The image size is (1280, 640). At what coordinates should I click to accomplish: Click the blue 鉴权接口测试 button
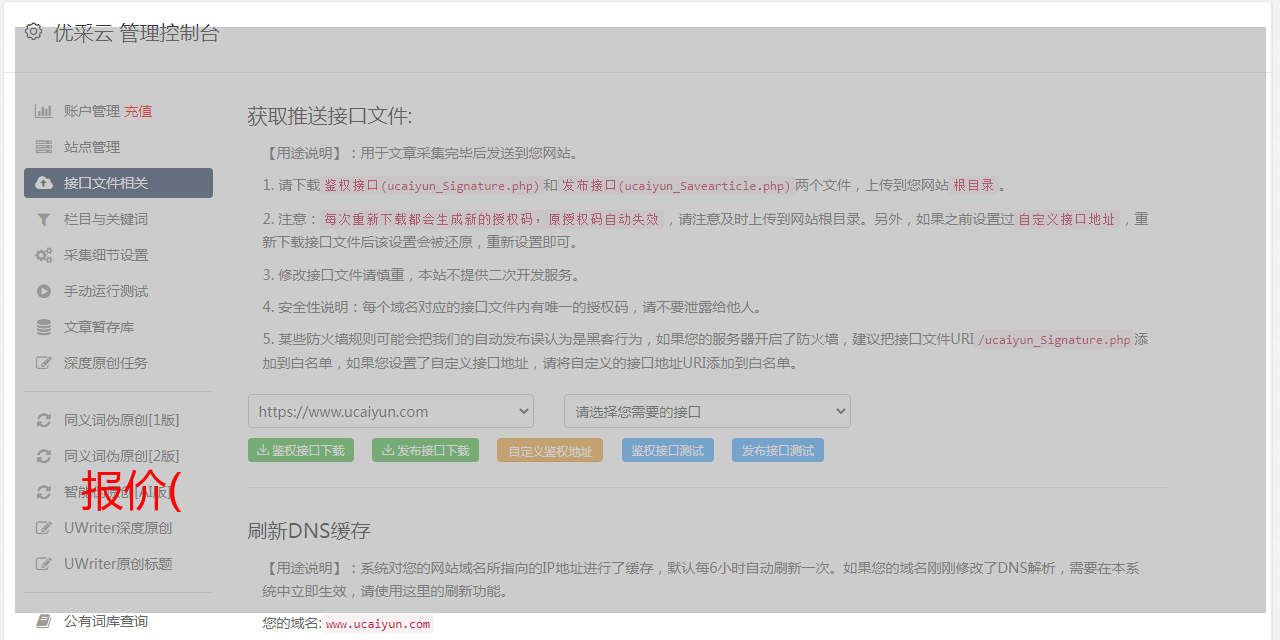point(667,451)
